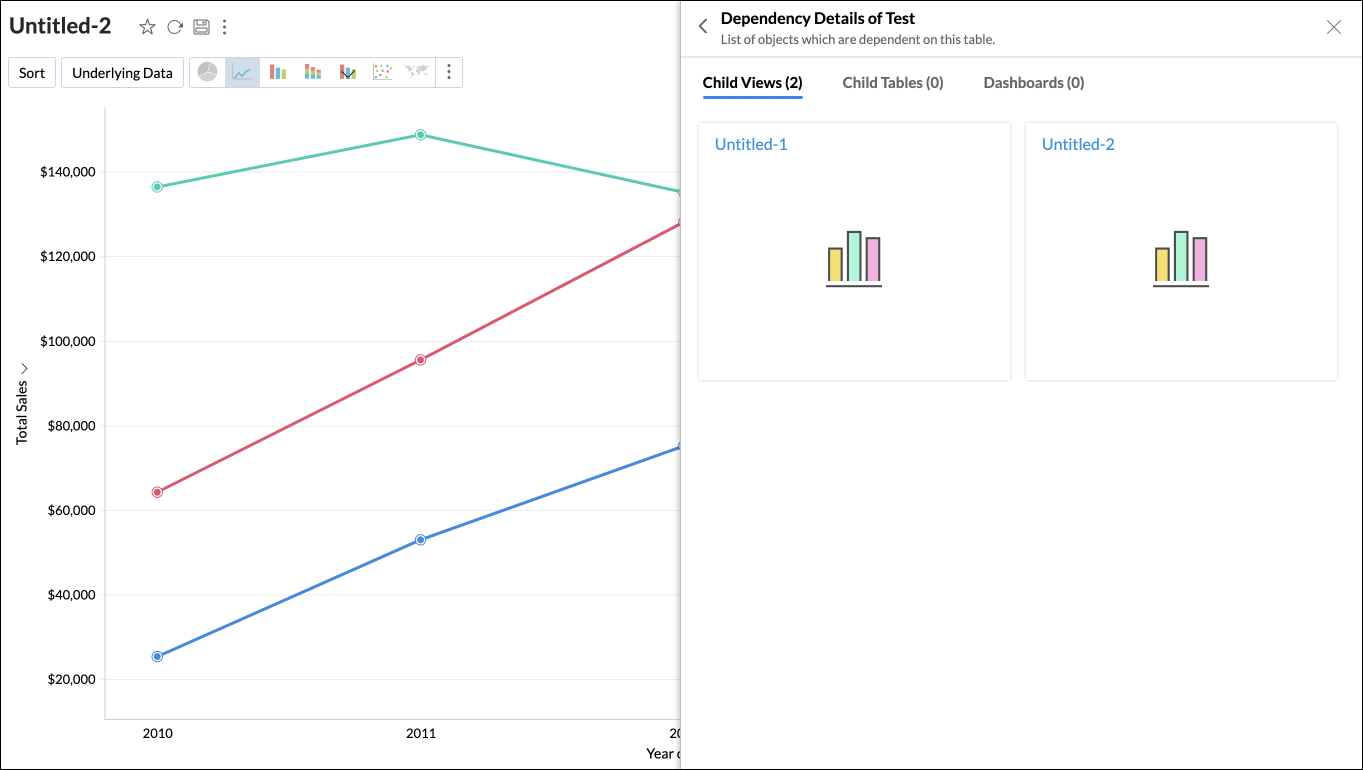This screenshot has height=770, width=1363.
Task: Mark Untitled-2 as favorite with star
Action: coord(147,27)
